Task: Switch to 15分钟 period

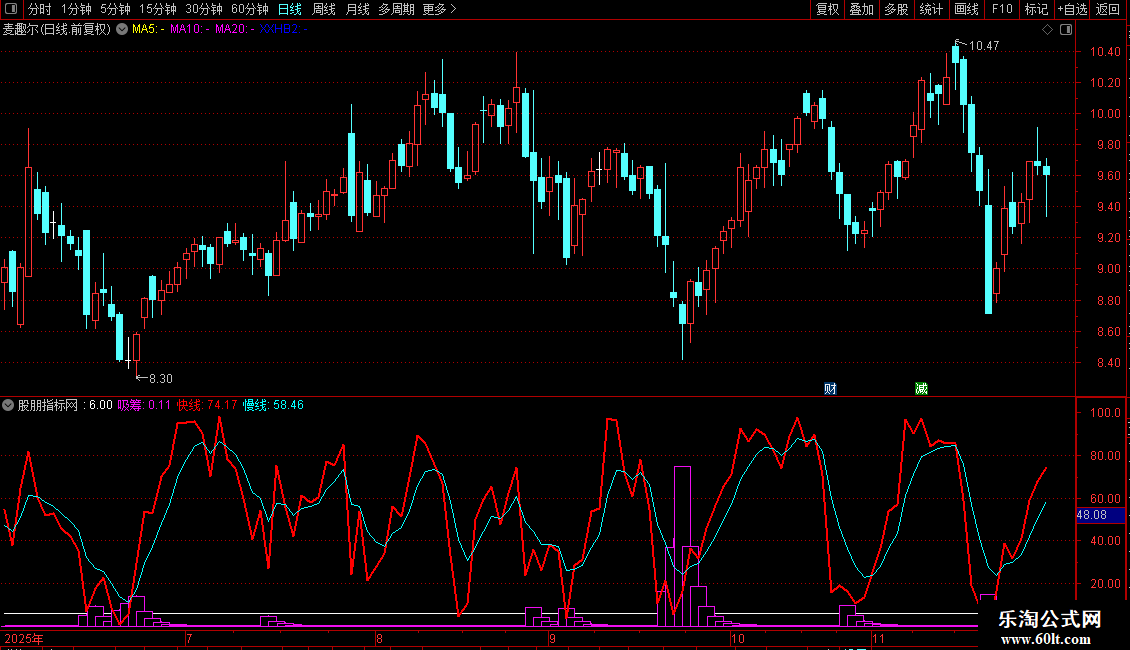Action: click(x=157, y=9)
